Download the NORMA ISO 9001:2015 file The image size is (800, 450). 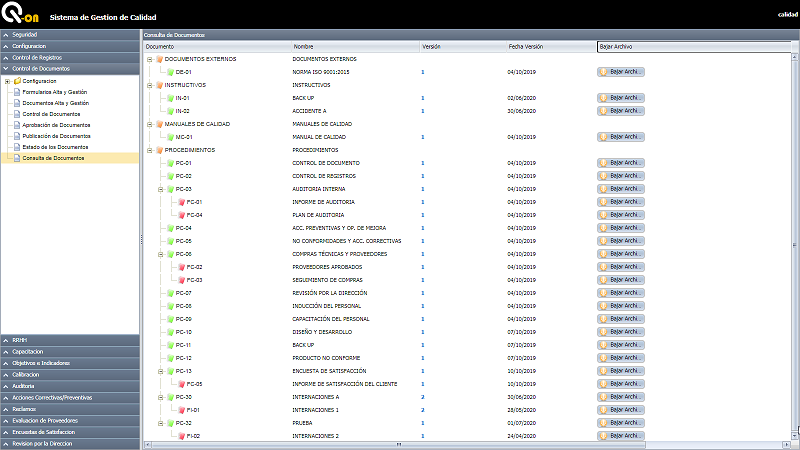click(x=620, y=72)
